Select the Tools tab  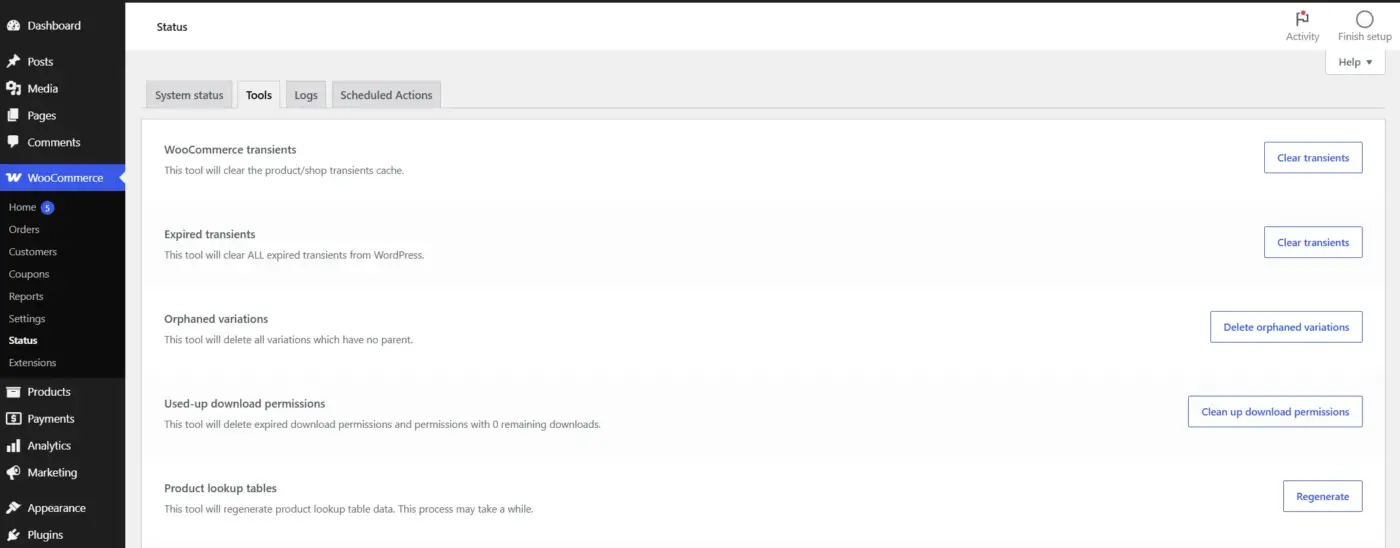point(259,95)
